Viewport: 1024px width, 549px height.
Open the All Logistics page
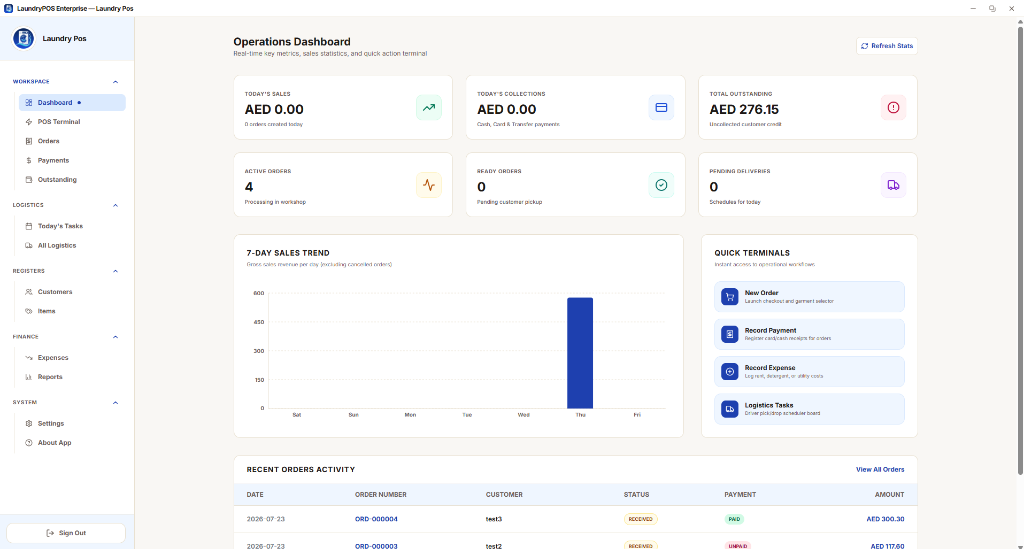(x=72, y=245)
